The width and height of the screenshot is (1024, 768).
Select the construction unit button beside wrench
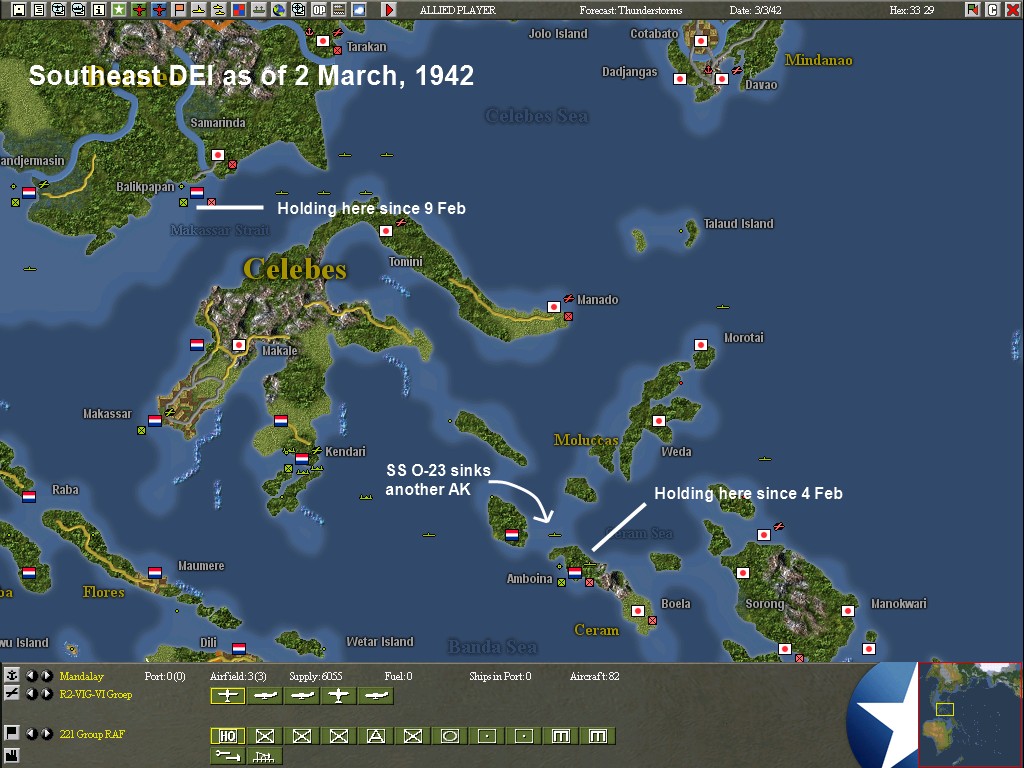(264, 756)
